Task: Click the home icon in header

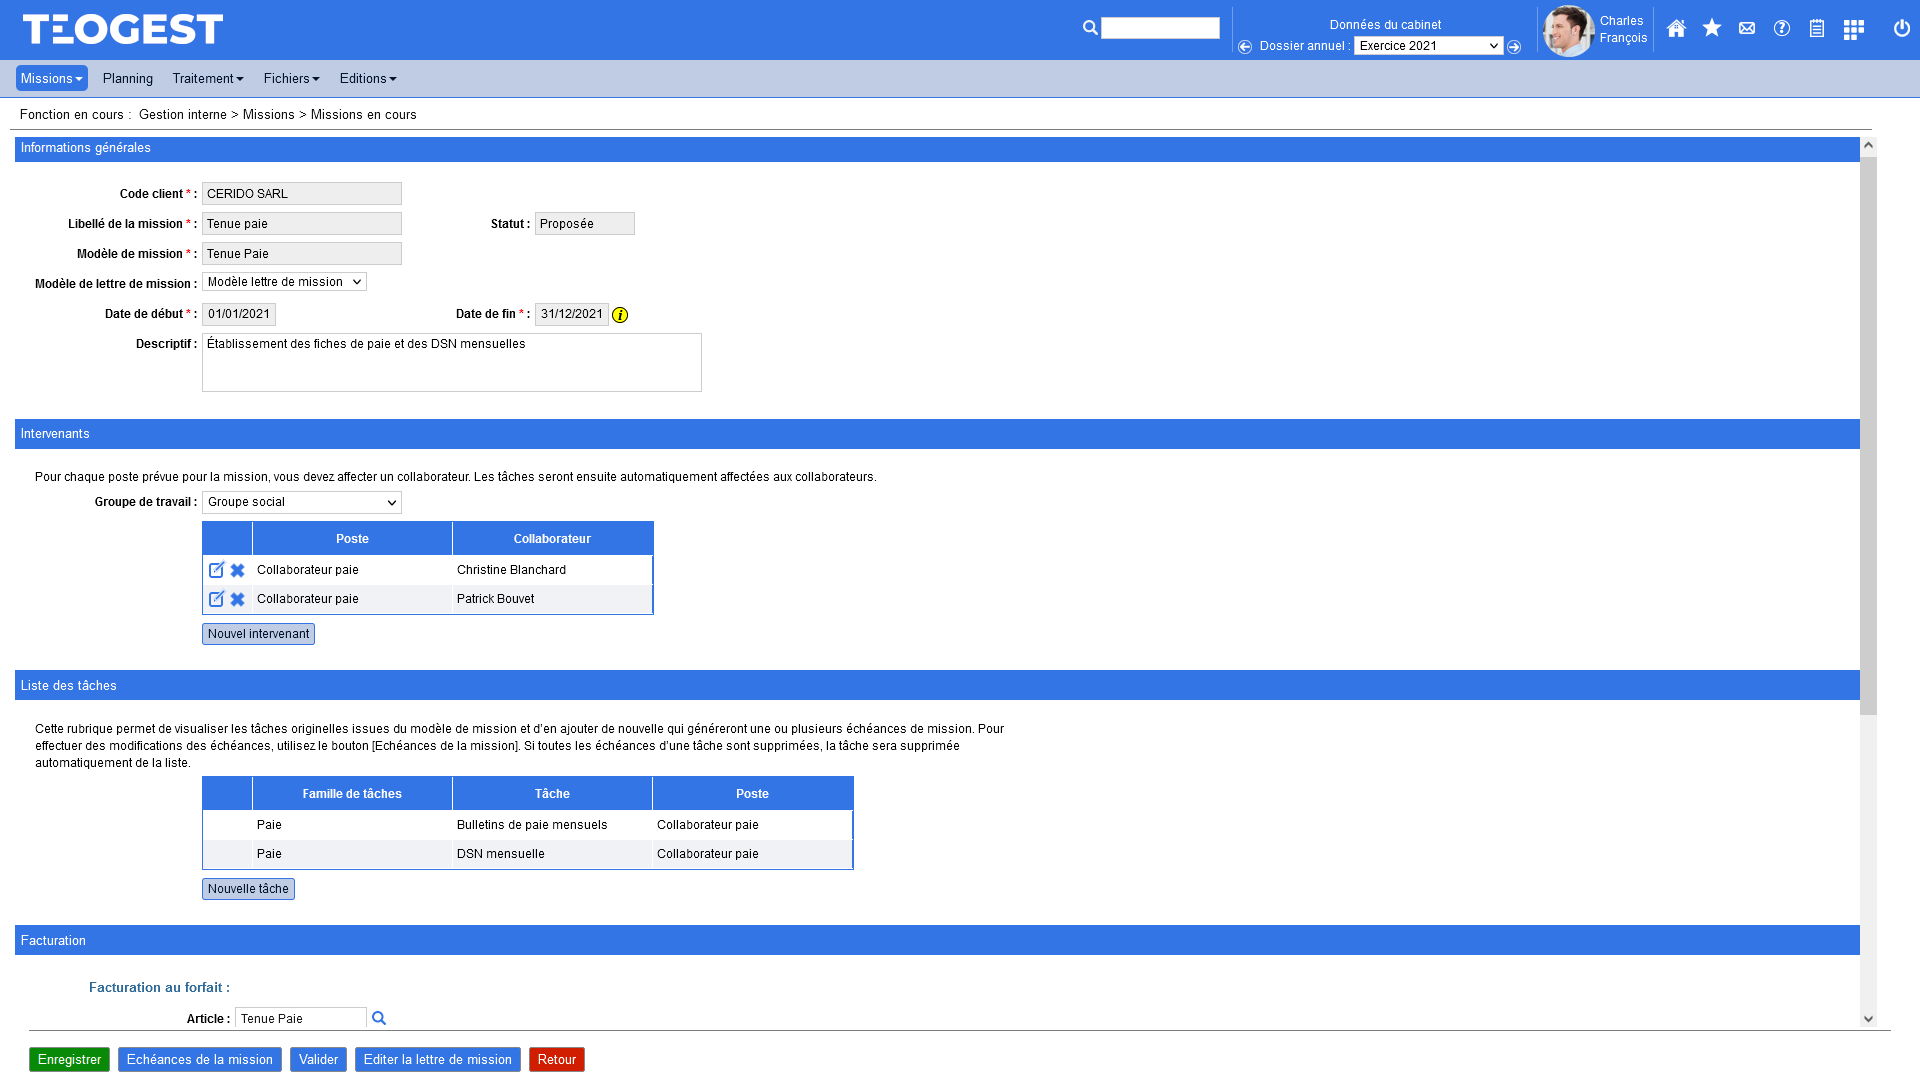Action: point(1676,29)
